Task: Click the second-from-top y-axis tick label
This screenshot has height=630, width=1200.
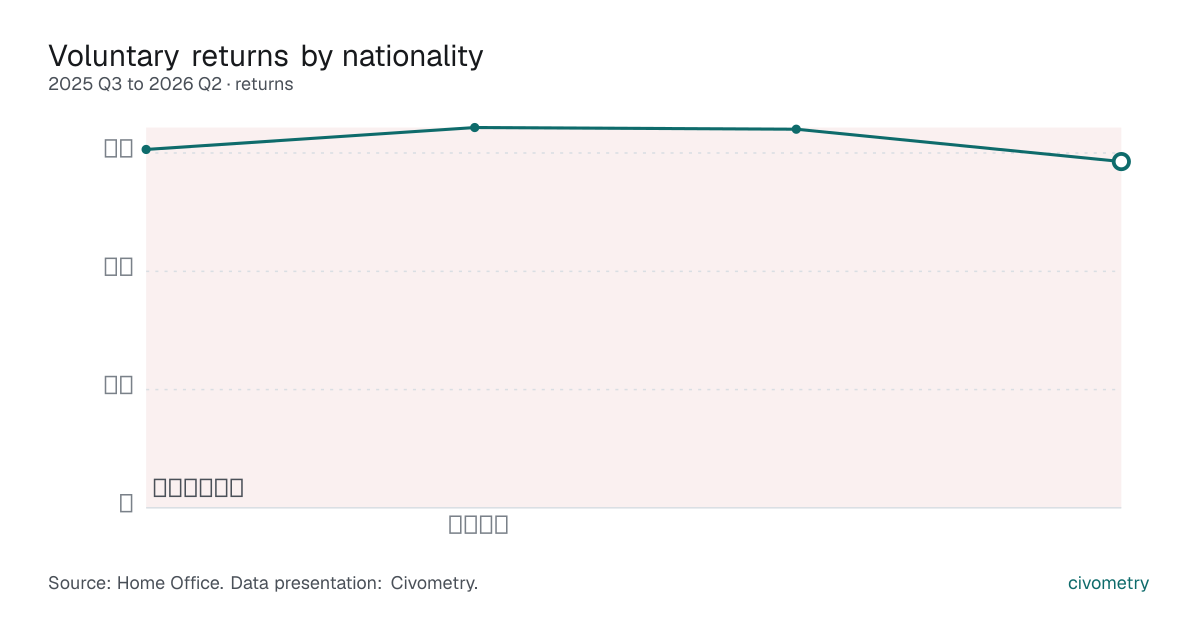Action: click(119, 266)
